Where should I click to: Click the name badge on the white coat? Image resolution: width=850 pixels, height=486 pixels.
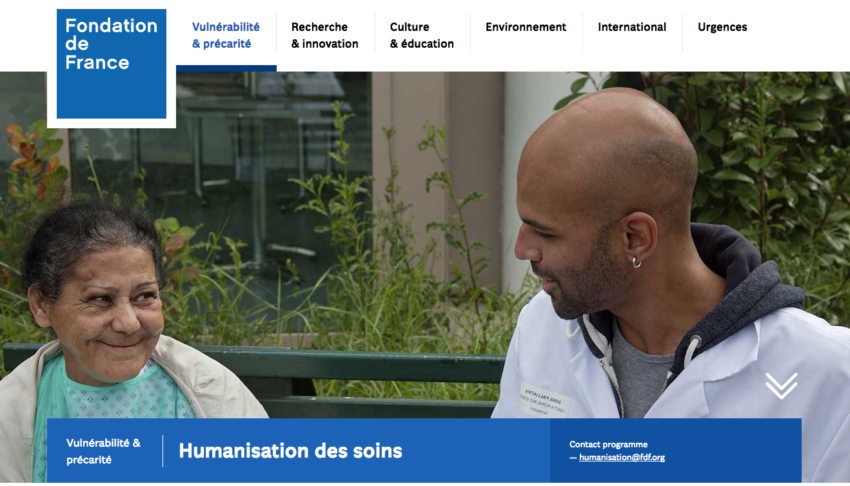pyautogui.click(x=544, y=401)
